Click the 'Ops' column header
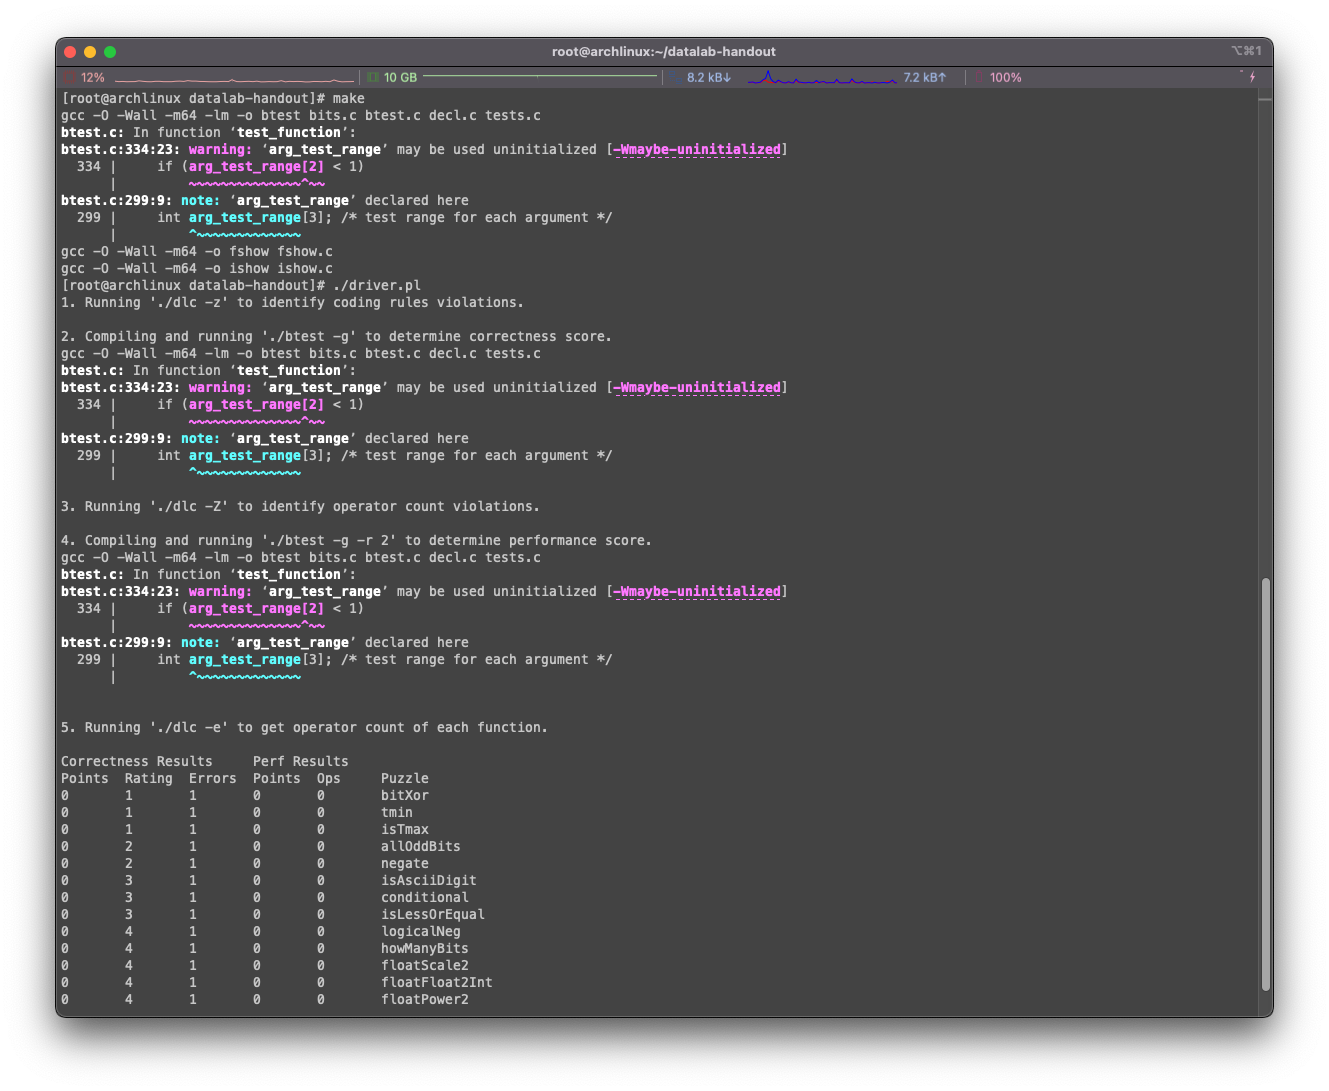Screen dimensions: 1329x1091 pos(329,778)
